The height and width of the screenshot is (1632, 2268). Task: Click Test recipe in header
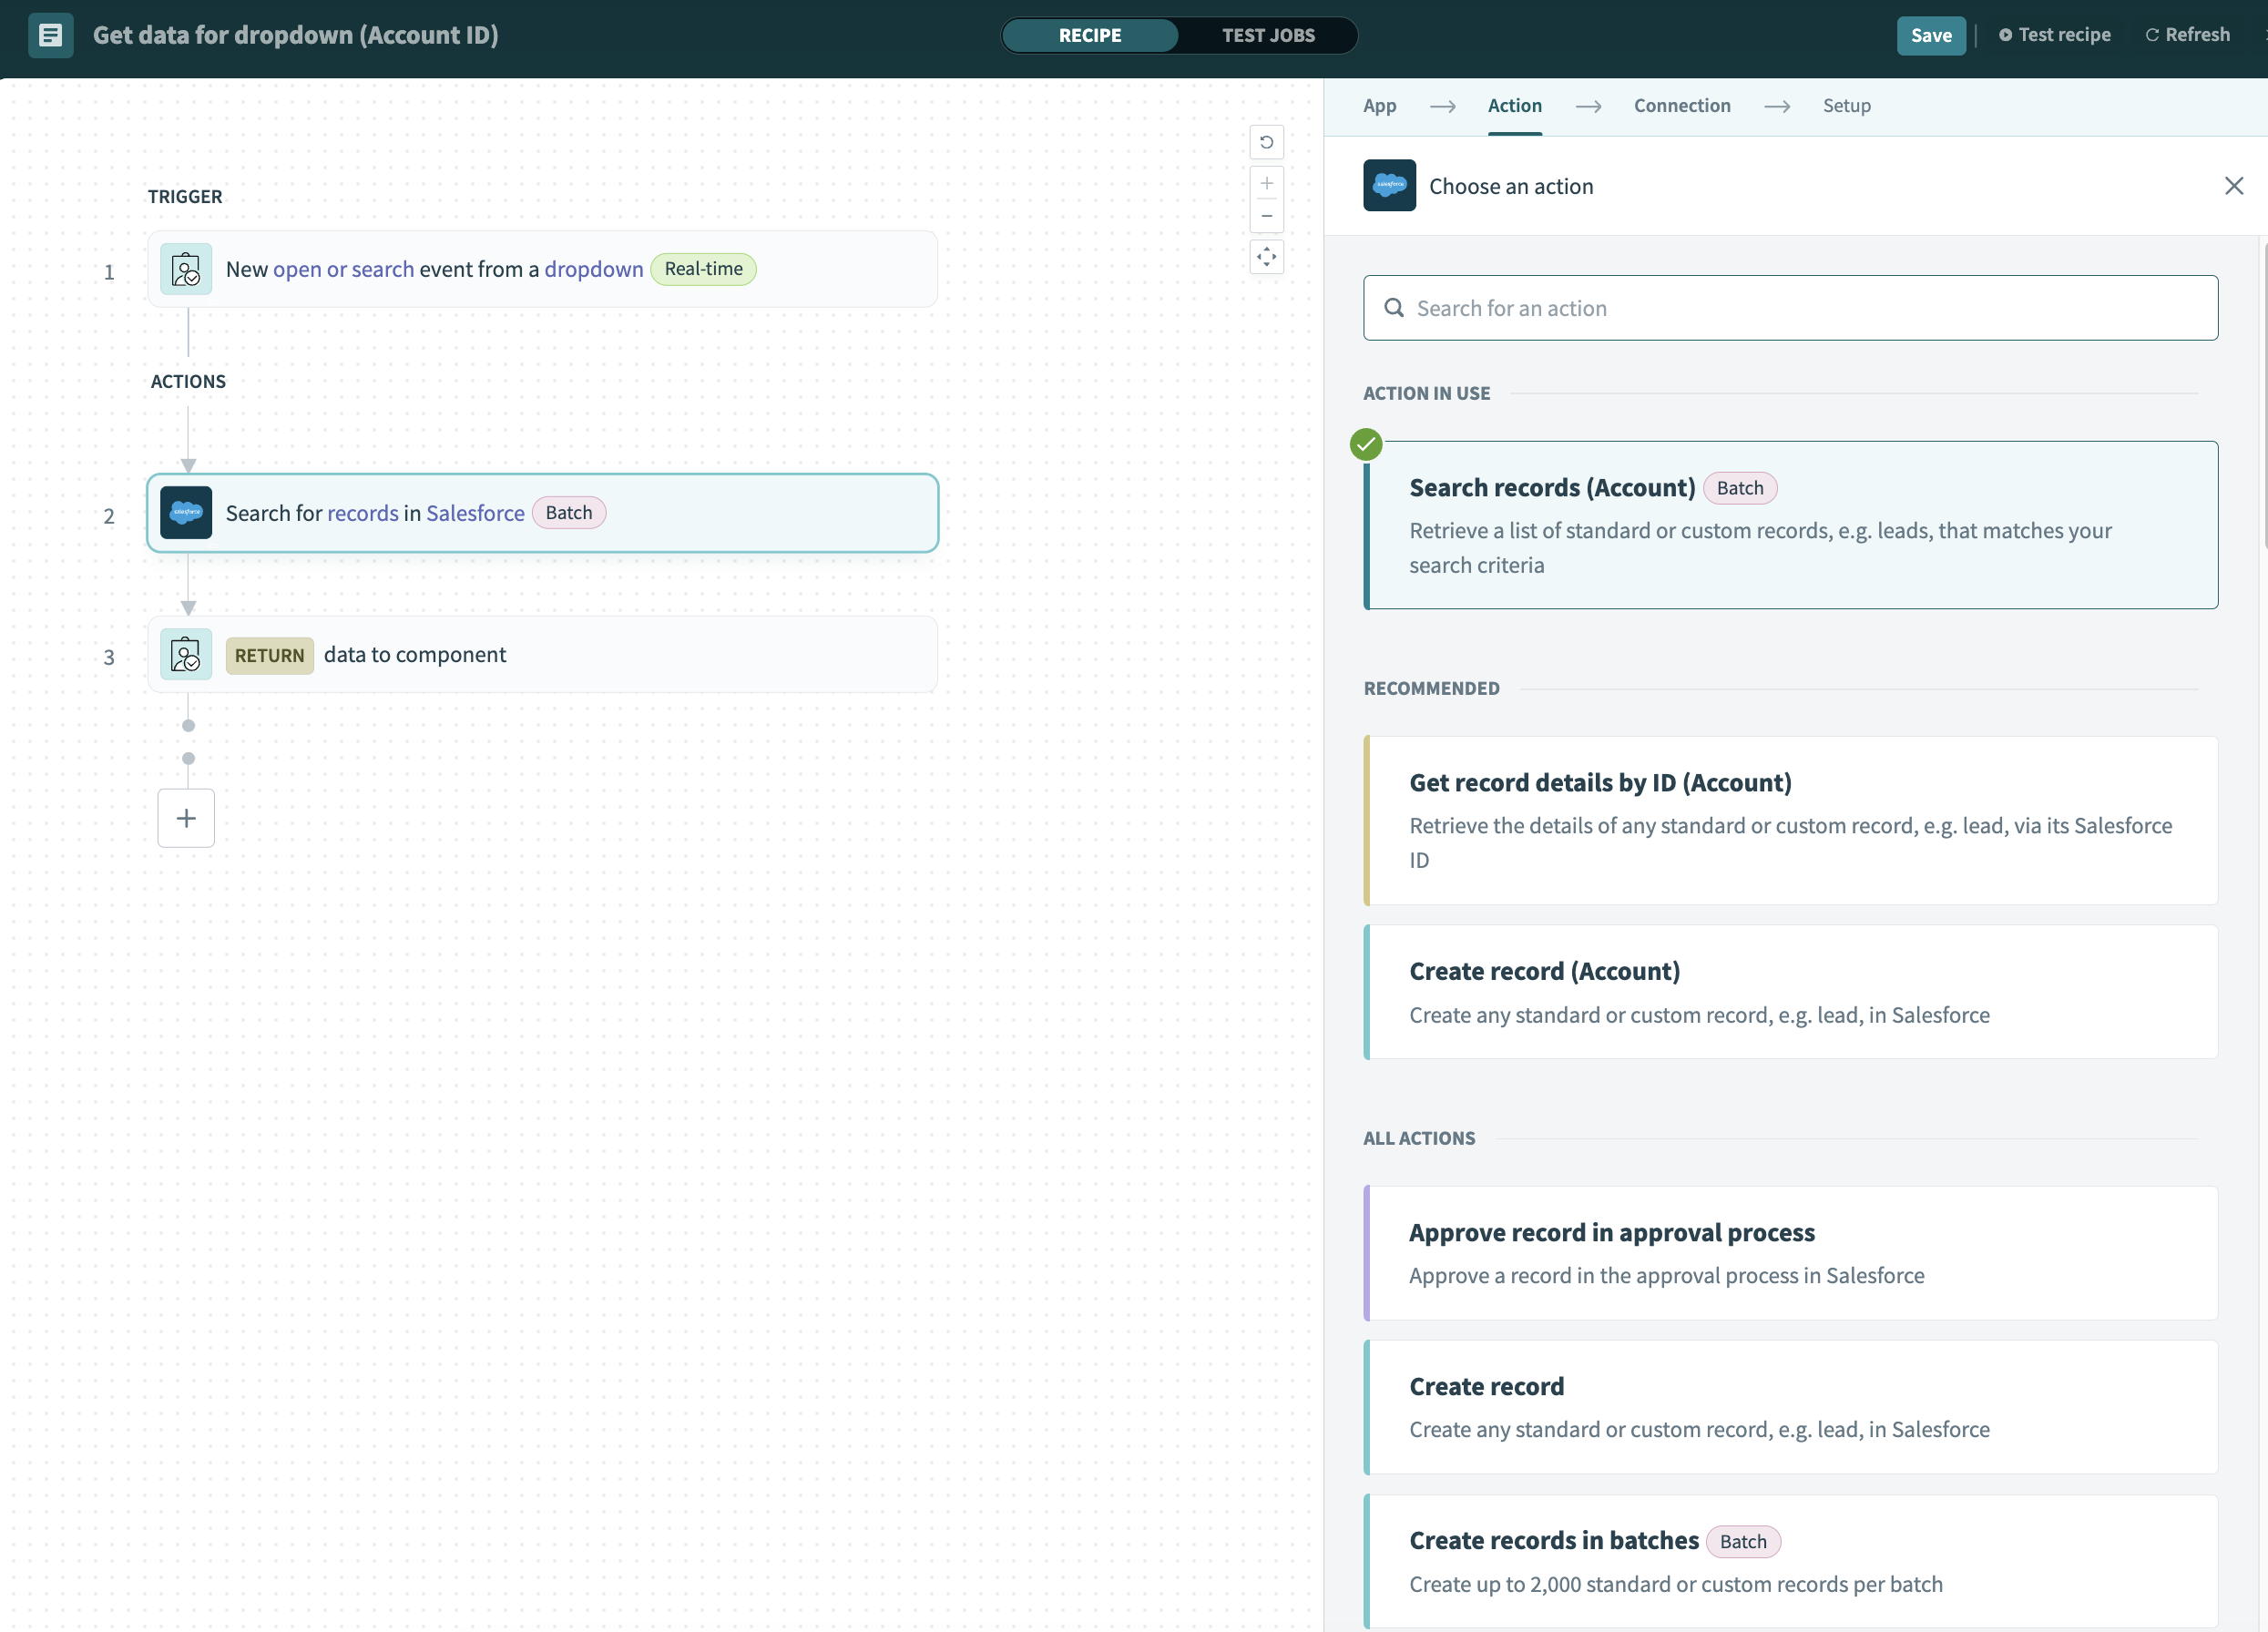[2054, 35]
